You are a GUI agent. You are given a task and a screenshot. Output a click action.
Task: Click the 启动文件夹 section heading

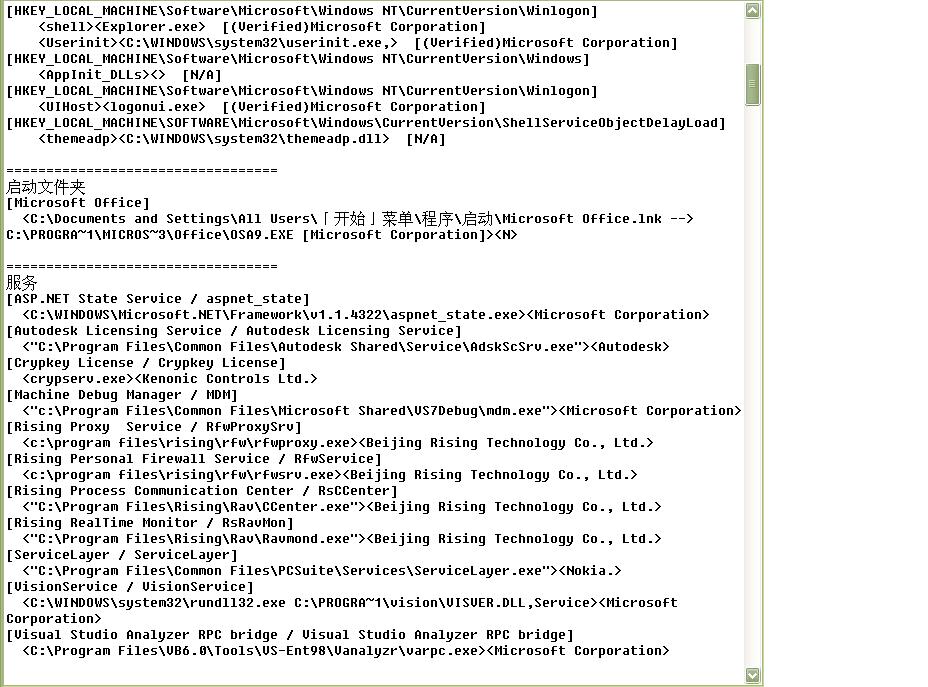click(x=46, y=187)
